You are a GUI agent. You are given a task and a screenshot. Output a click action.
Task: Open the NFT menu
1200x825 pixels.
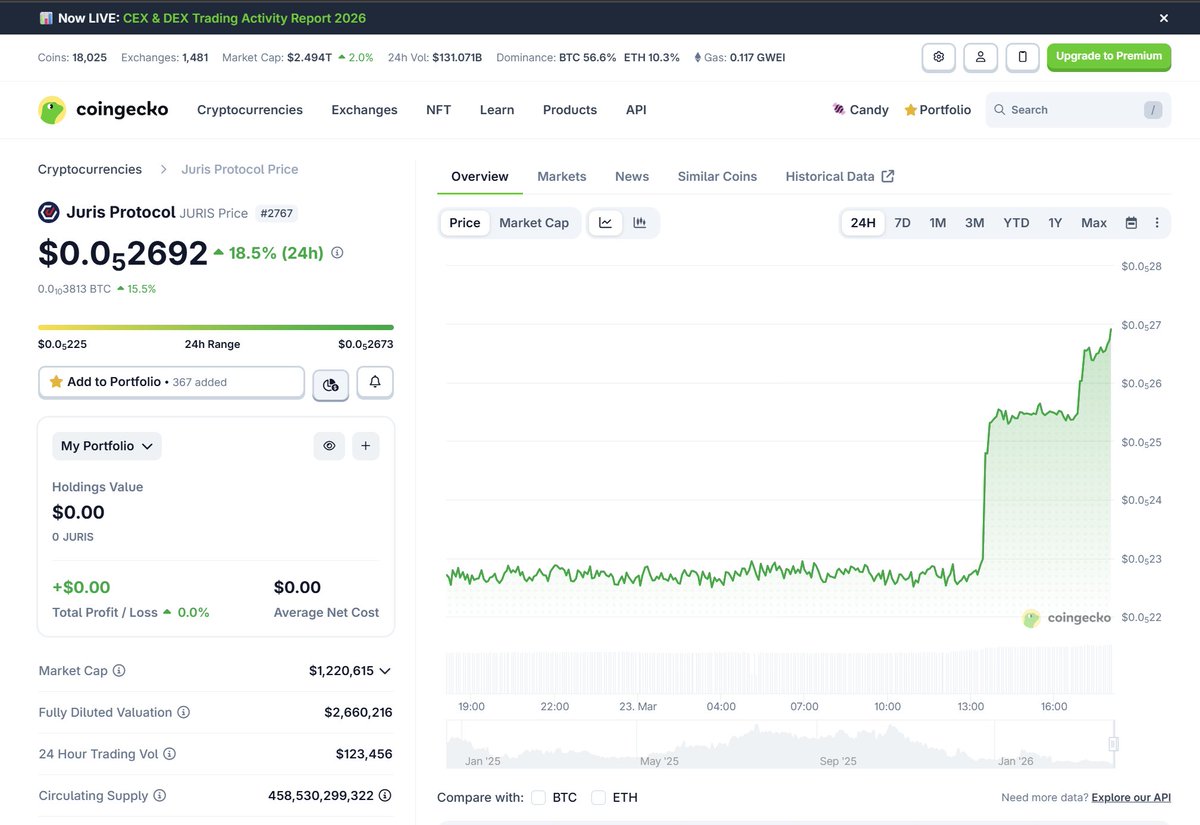coord(438,110)
